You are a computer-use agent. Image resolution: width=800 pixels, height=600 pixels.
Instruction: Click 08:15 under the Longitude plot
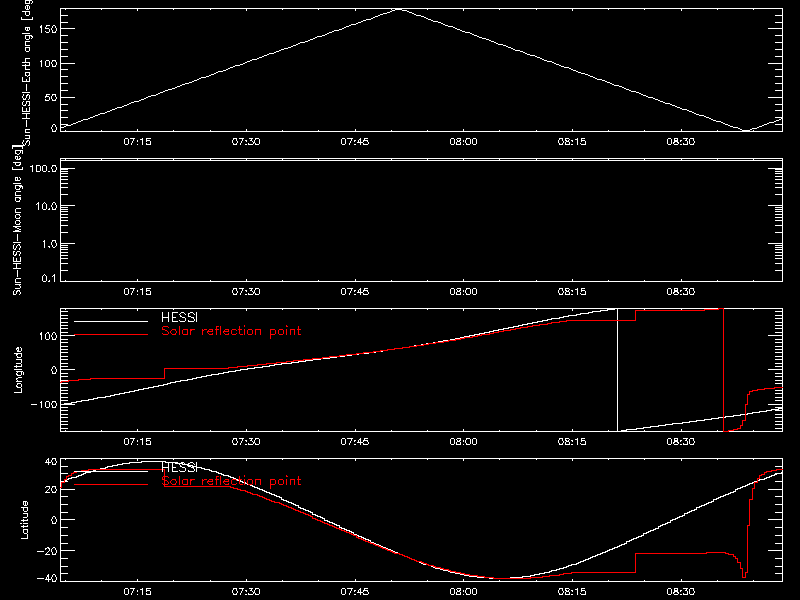(x=572, y=441)
